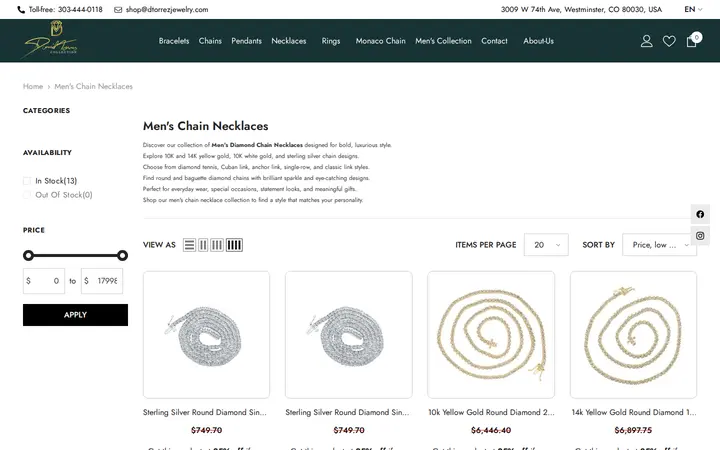The width and height of the screenshot is (720, 450).
Task: Open the second silver chain product image
Action: click(x=349, y=335)
